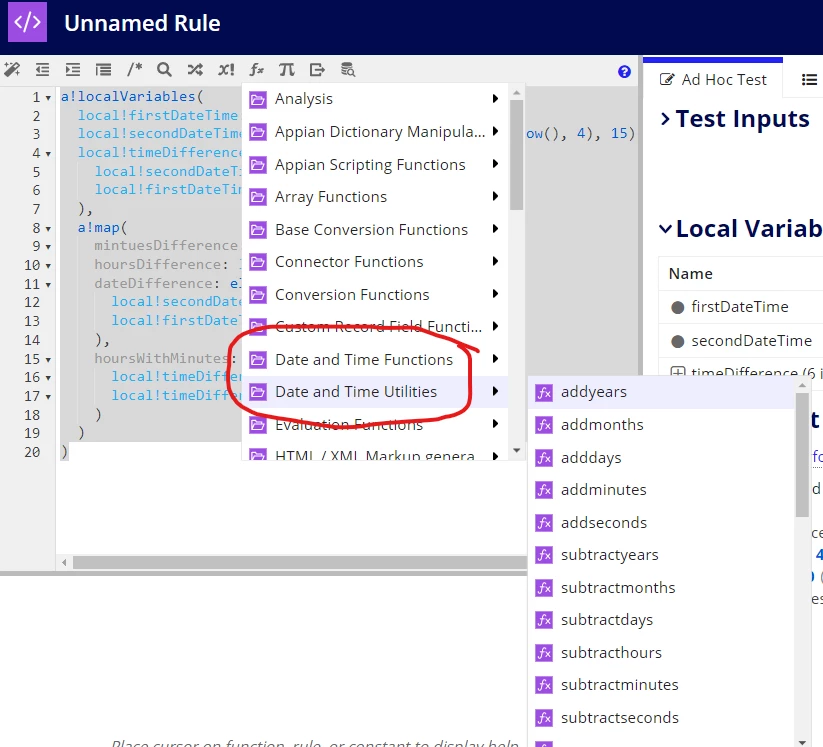Select the subtractseconds function

661,718
